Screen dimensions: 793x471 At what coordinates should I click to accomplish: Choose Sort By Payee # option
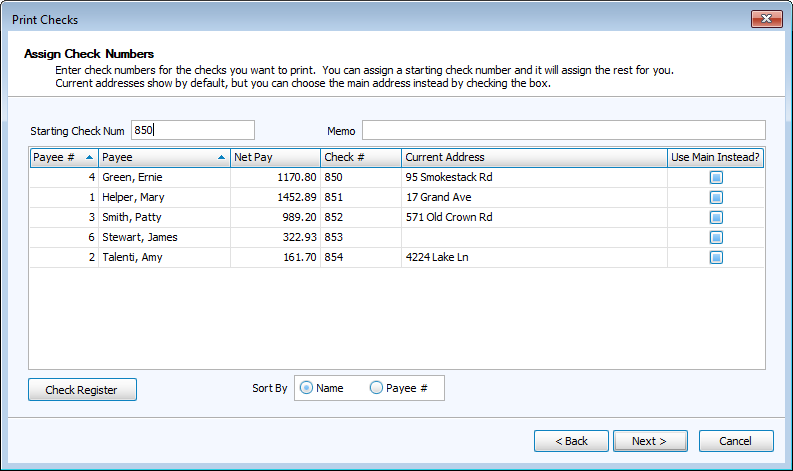pos(376,388)
